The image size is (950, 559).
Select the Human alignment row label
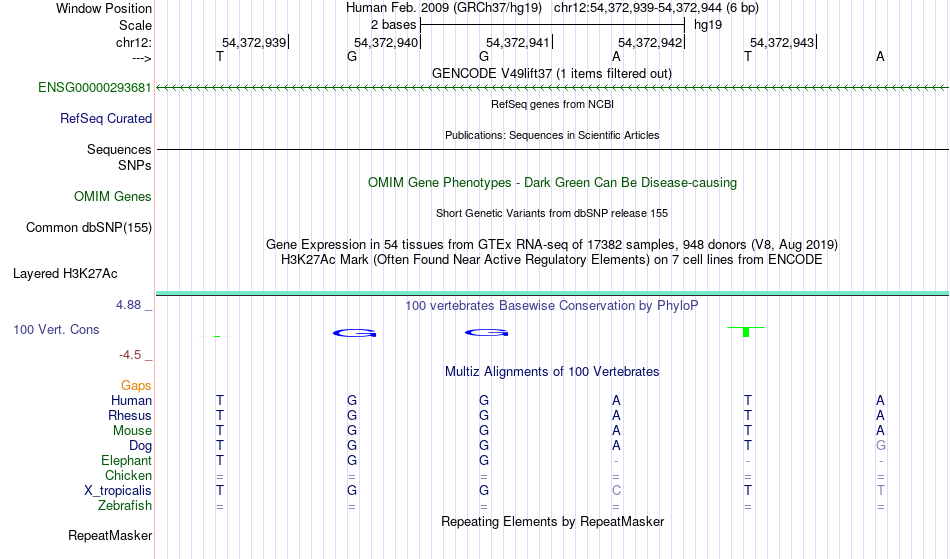tap(131, 401)
